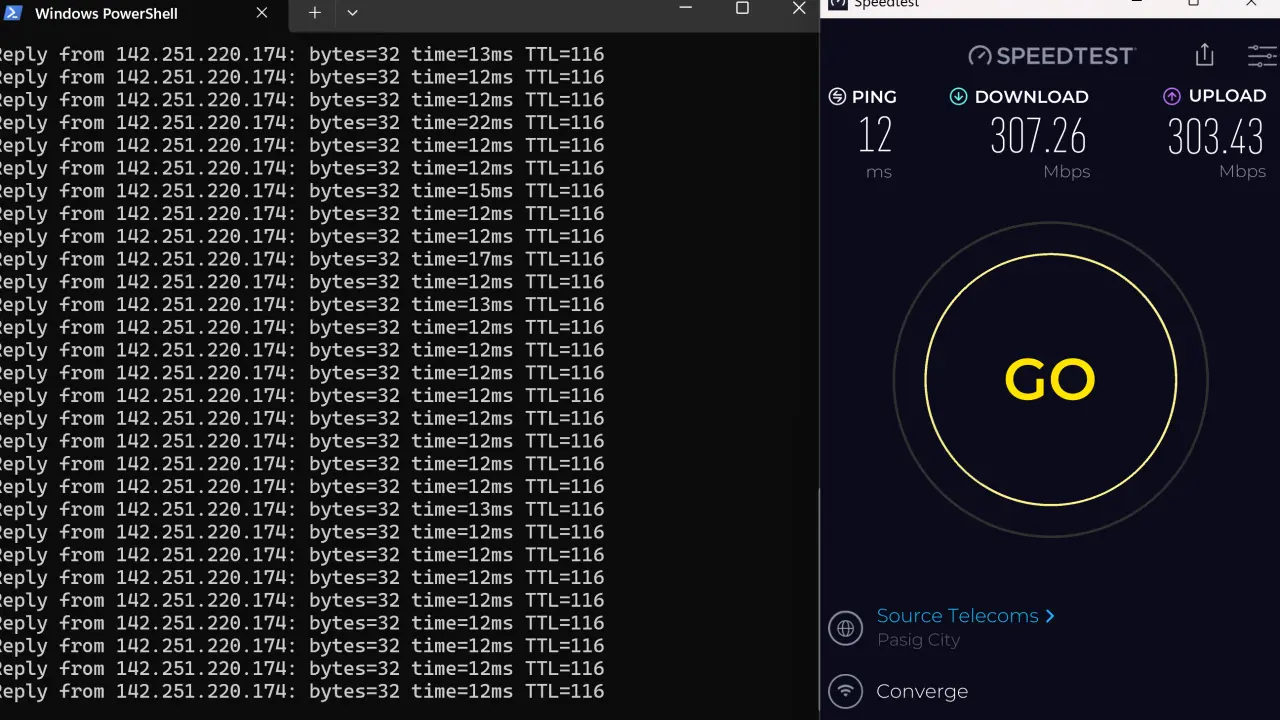
Task: Click the globe server icon
Action: point(846,628)
